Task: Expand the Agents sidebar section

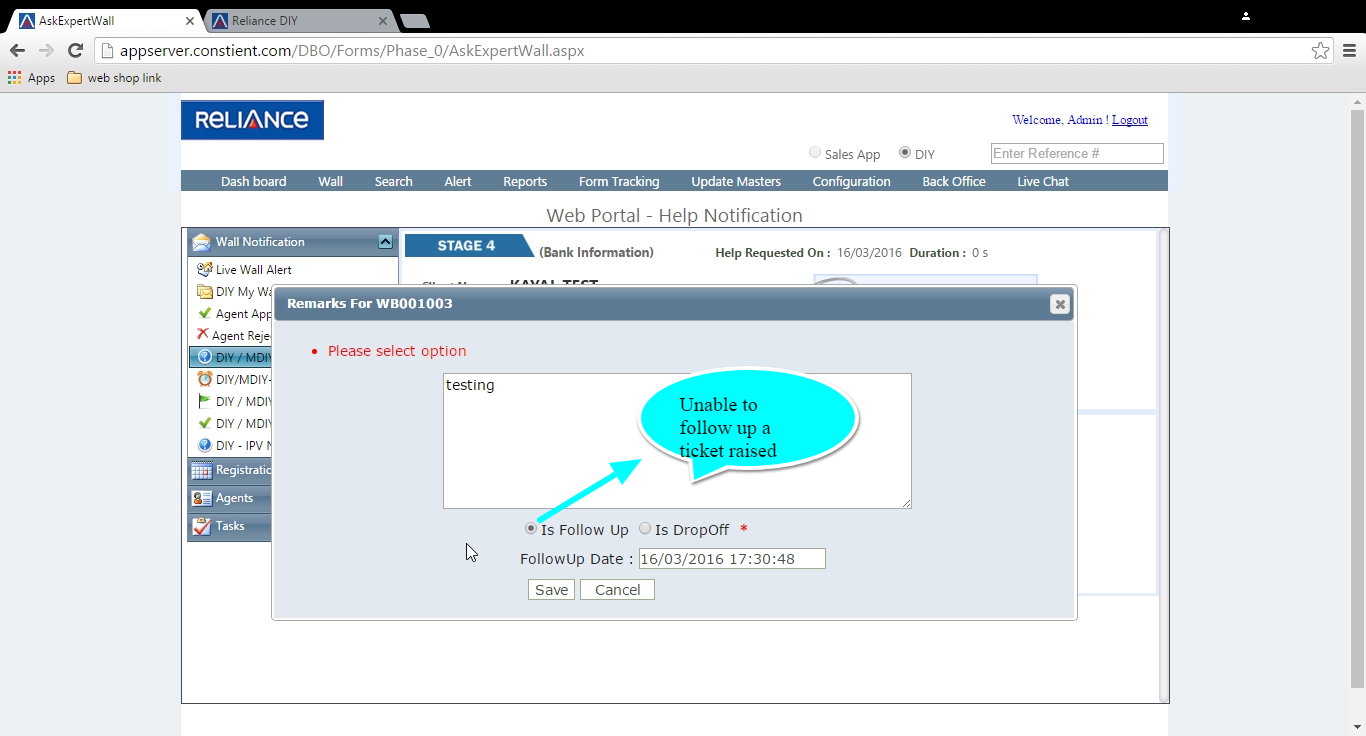Action: click(229, 498)
